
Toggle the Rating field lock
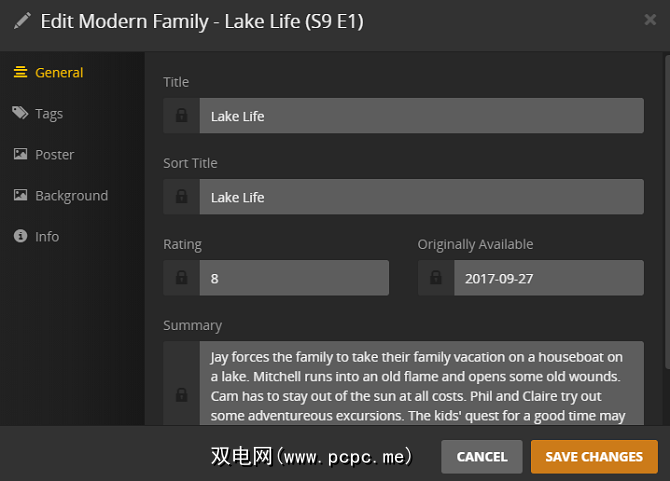pyautogui.click(x=181, y=278)
